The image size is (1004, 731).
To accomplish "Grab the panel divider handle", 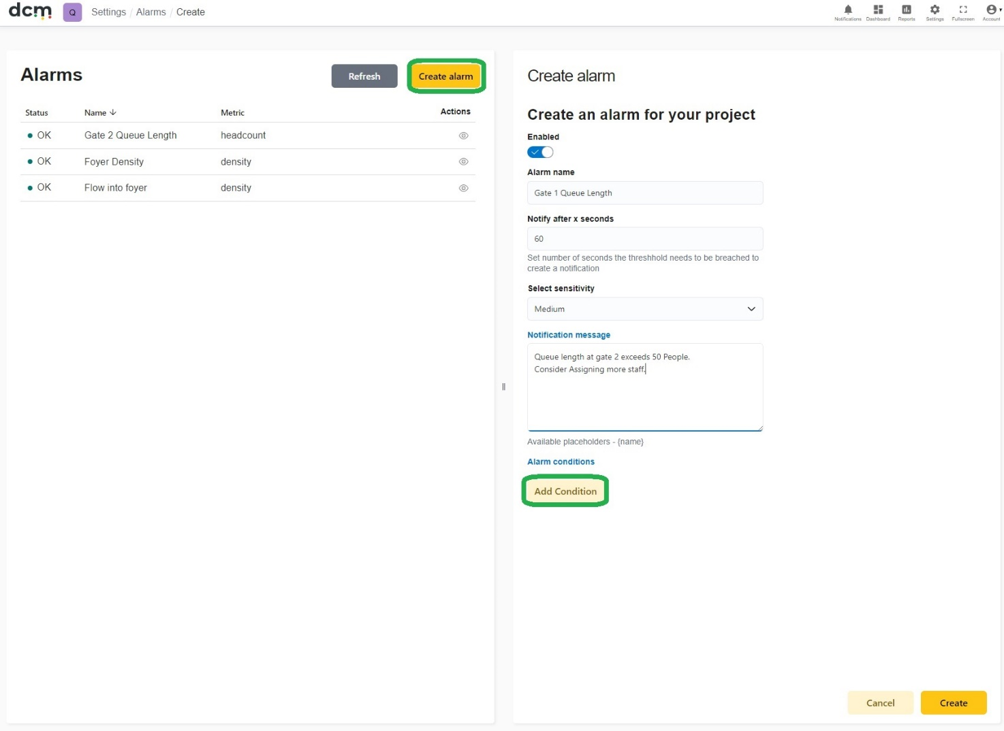I will (504, 387).
